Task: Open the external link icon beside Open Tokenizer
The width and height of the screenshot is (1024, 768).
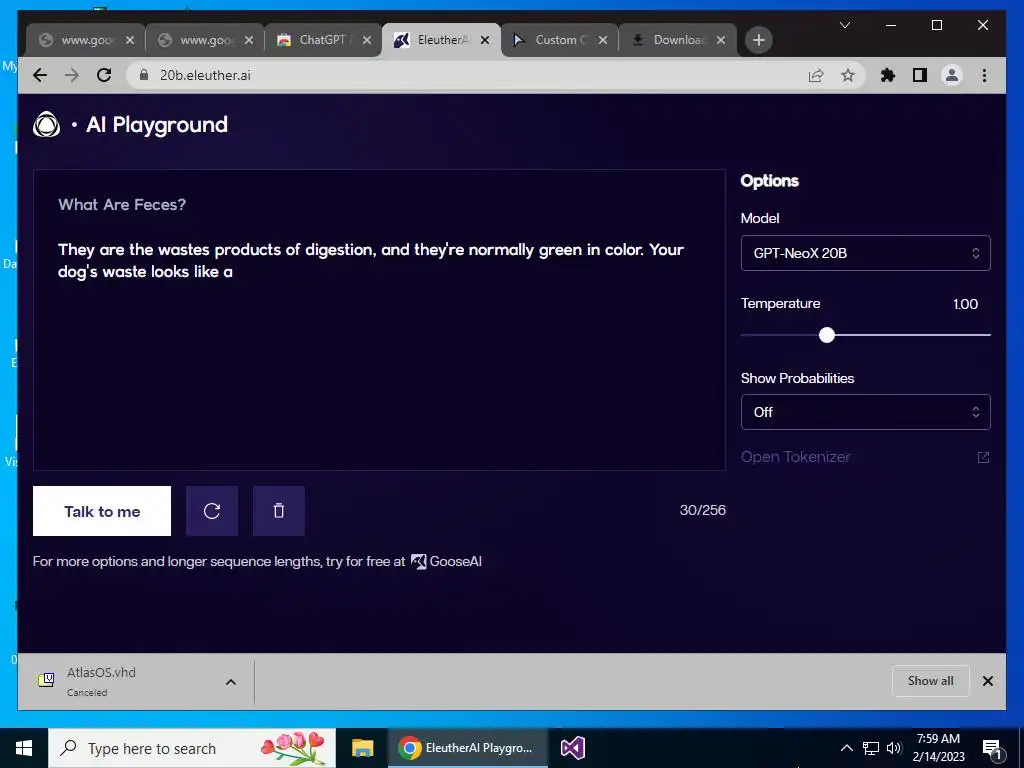Action: pyautogui.click(x=983, y=457)
